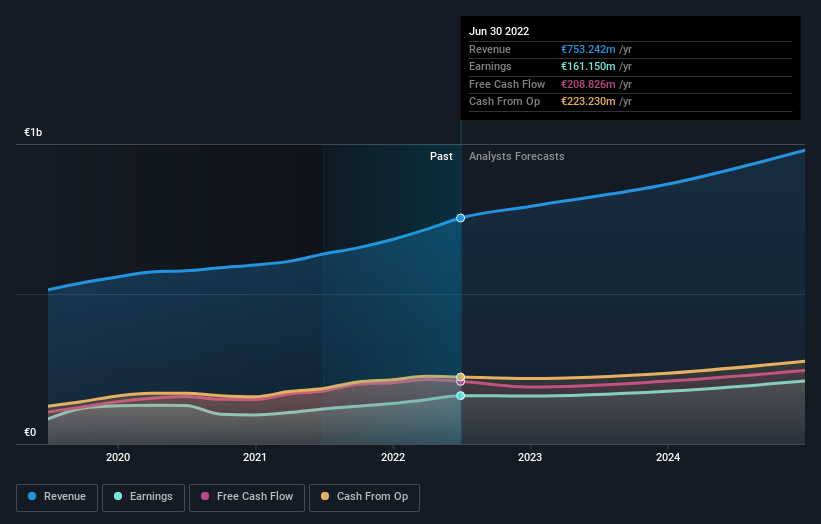Select the Earnings data point marker
The height and width of the screenshot is (524, 821).
[x=460, y=396]
